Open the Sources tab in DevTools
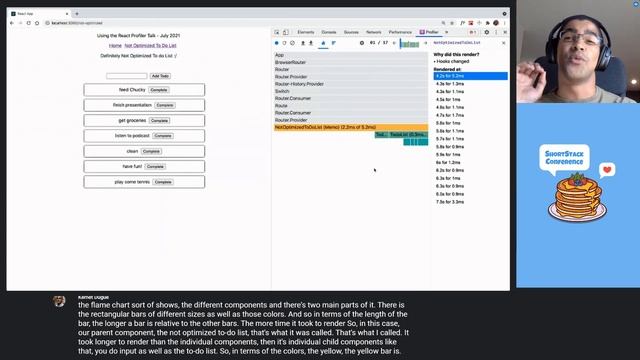Viewport: 640px width, 360px height. (351, 32)
